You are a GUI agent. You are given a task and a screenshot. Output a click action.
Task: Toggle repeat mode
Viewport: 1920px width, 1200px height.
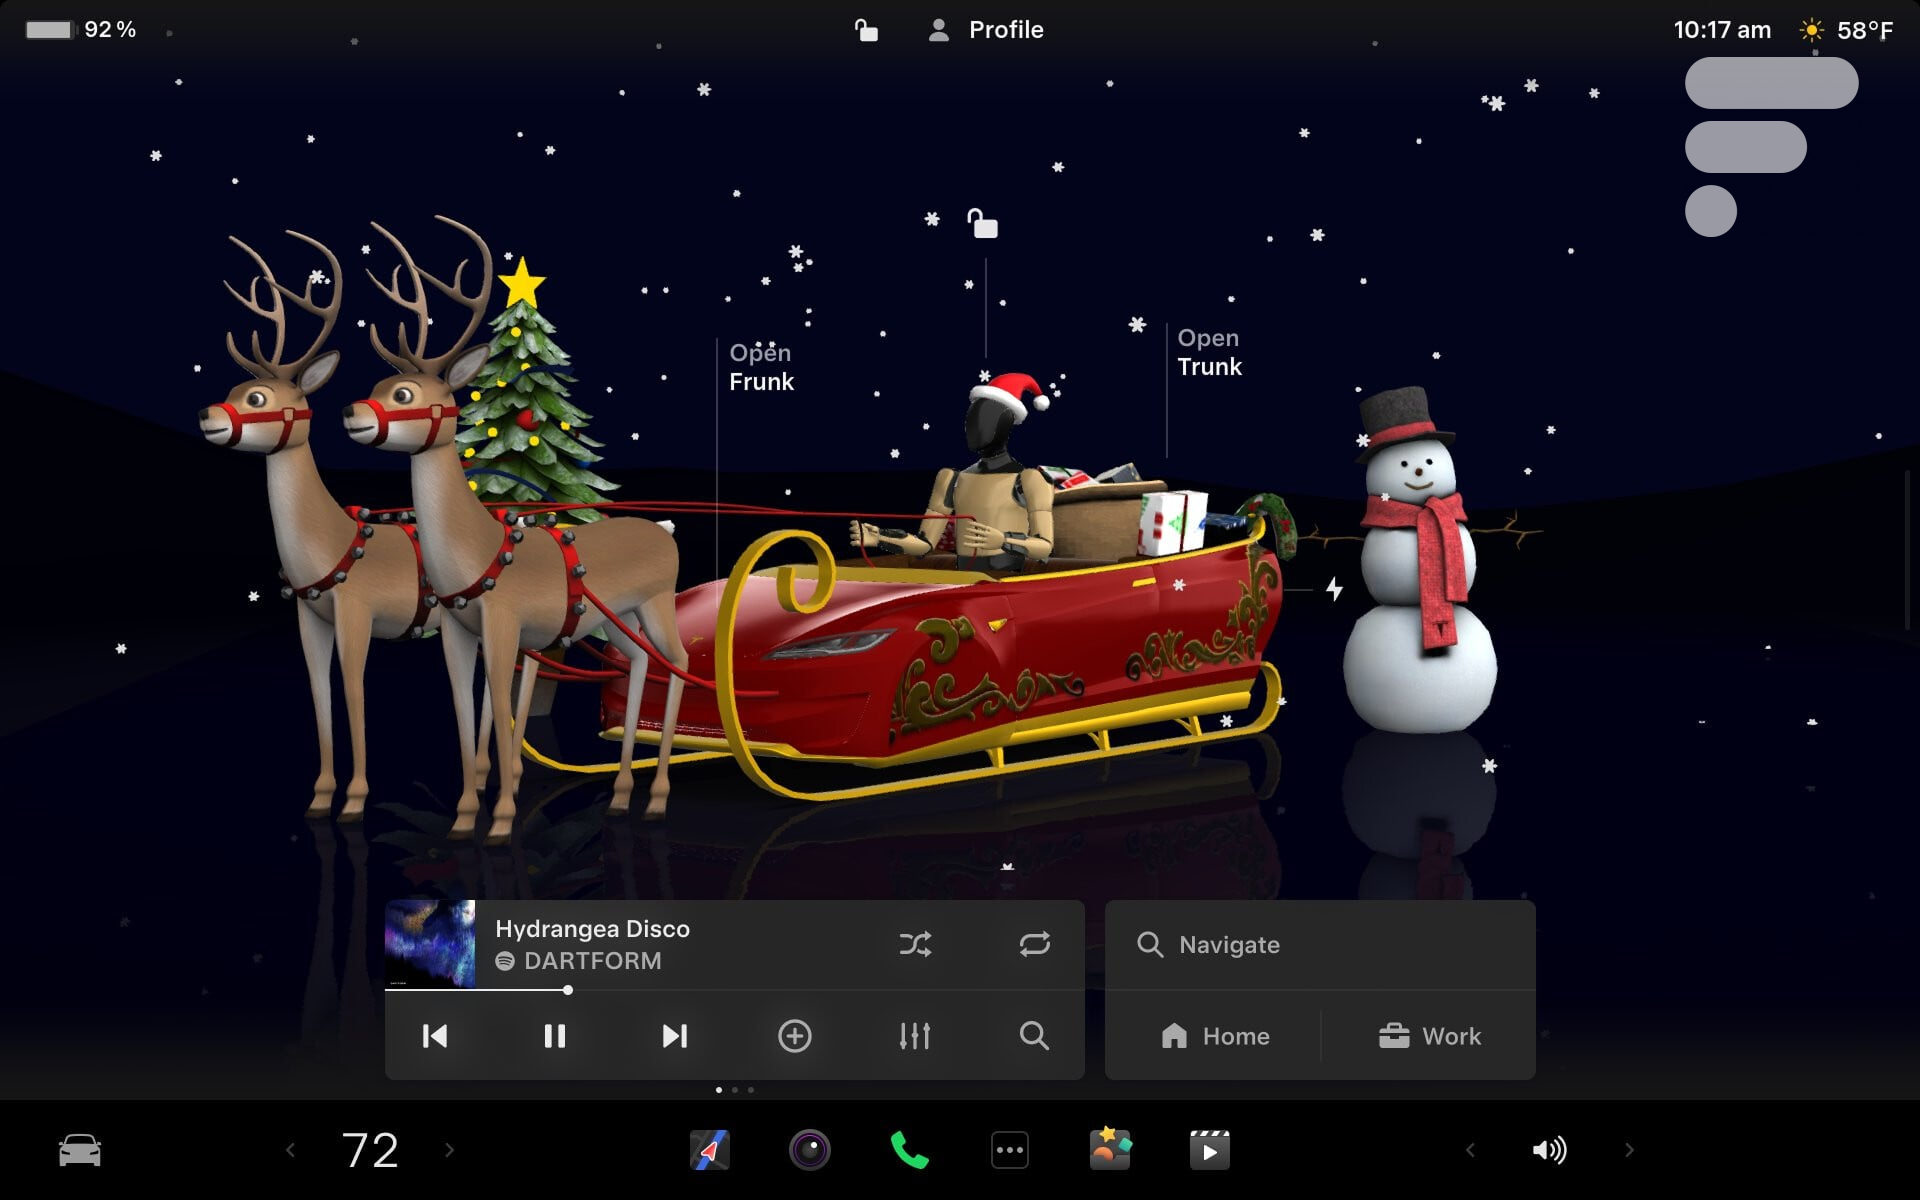pyautogui.click(x=1035, y=944)
